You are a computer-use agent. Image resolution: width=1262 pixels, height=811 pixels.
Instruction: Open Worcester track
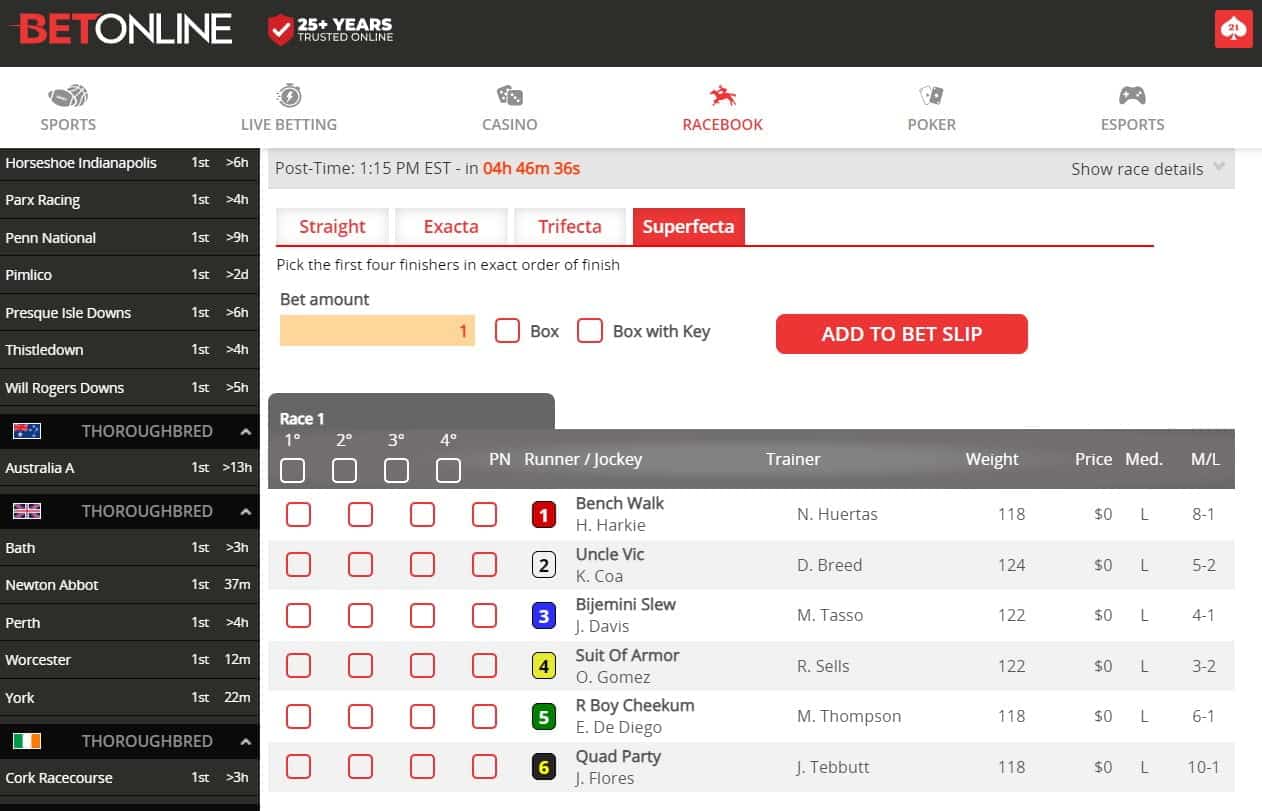tap(129, 660)
